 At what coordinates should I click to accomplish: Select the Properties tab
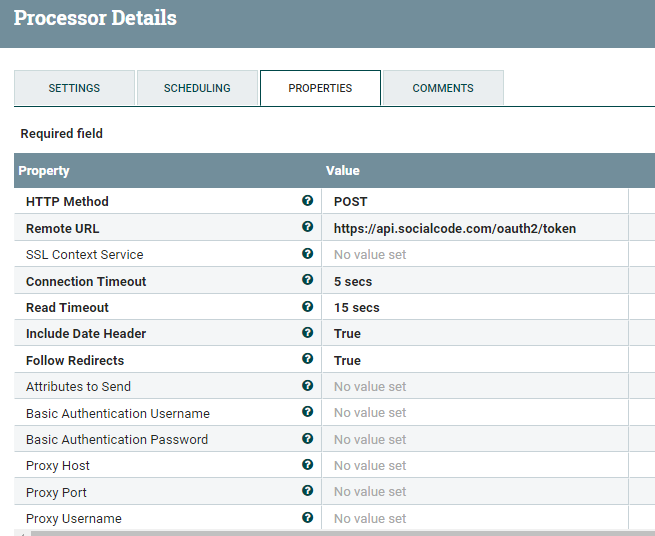click(320, 88)
